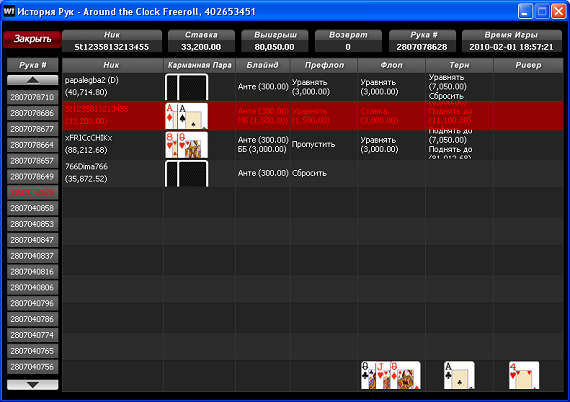Click the Карманная Пара column header

pos(200,65)
